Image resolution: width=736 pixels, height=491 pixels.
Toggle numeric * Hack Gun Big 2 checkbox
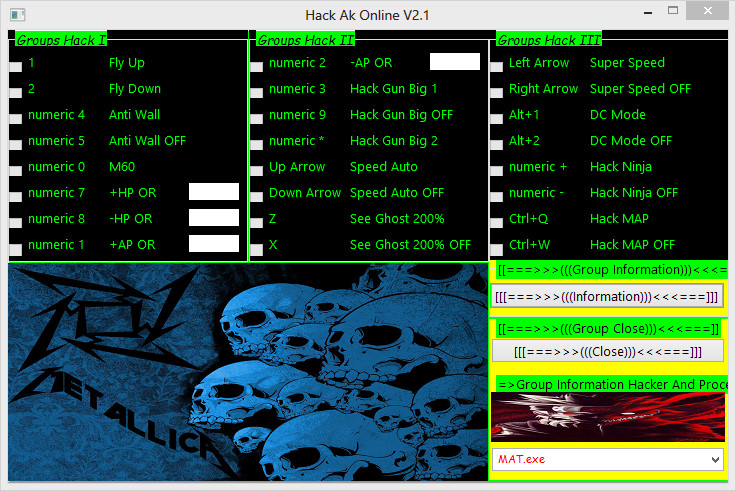[x=256, y=144]
